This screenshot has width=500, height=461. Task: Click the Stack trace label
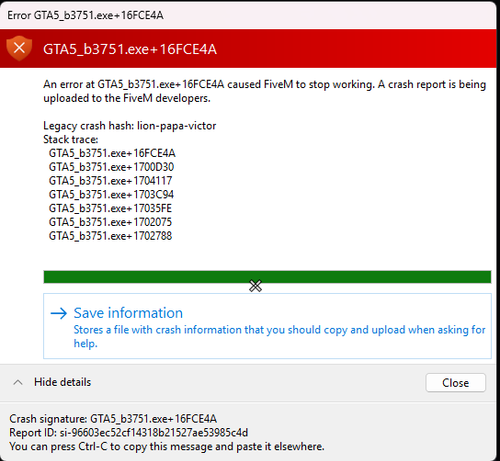(71, 139)
